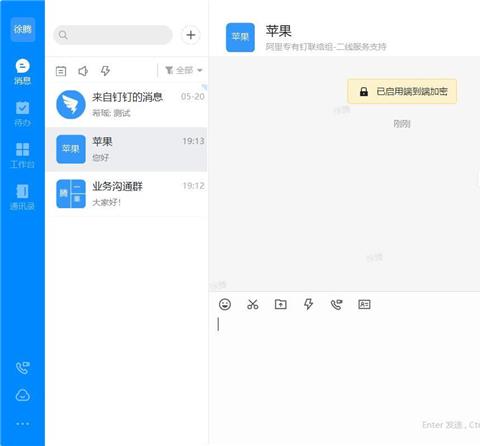Focus the conversation search field
This screenshot has height=446, width=480.
click(113, 35)
